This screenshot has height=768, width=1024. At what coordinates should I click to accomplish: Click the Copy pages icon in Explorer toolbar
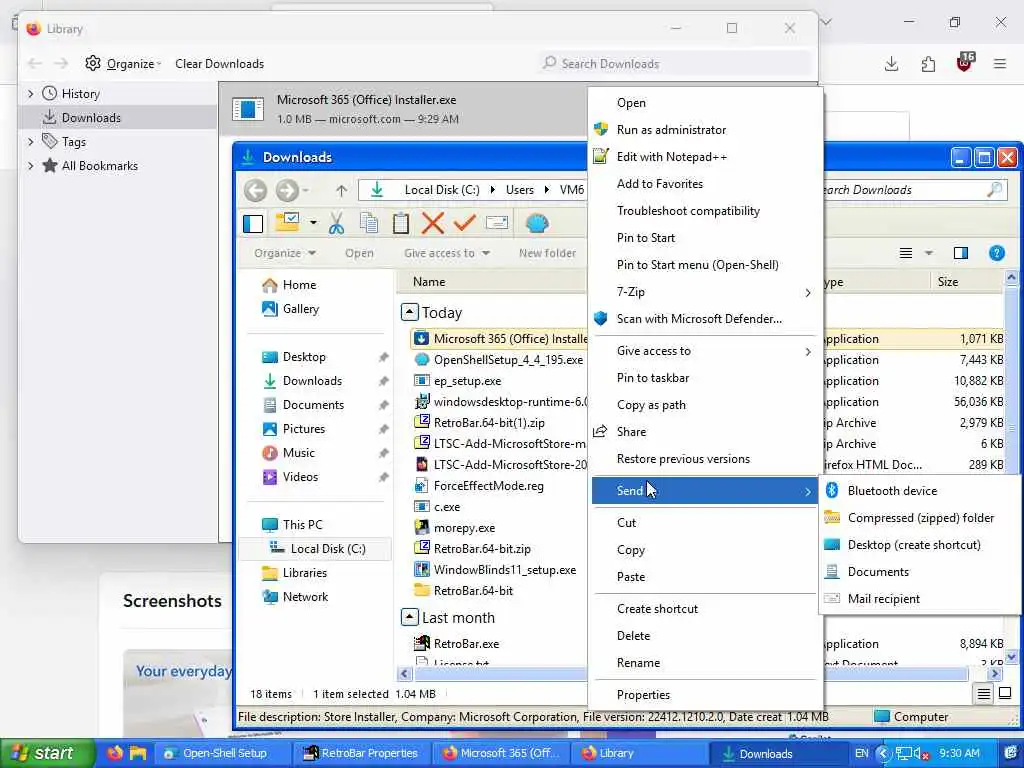pyautogui.click(x=369, y=223)
